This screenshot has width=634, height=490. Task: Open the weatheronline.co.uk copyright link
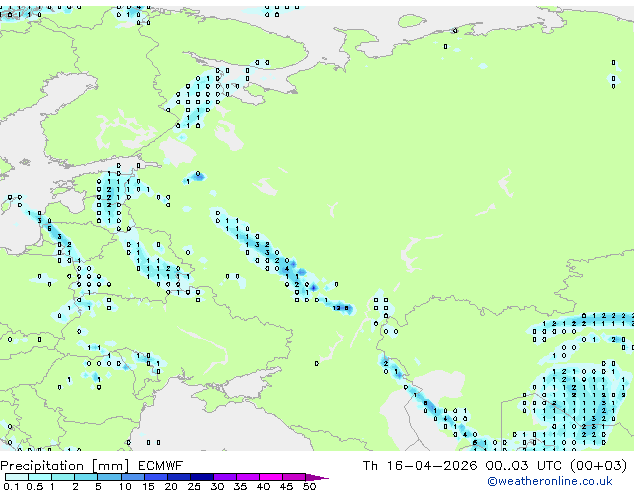tap(550, 481)
